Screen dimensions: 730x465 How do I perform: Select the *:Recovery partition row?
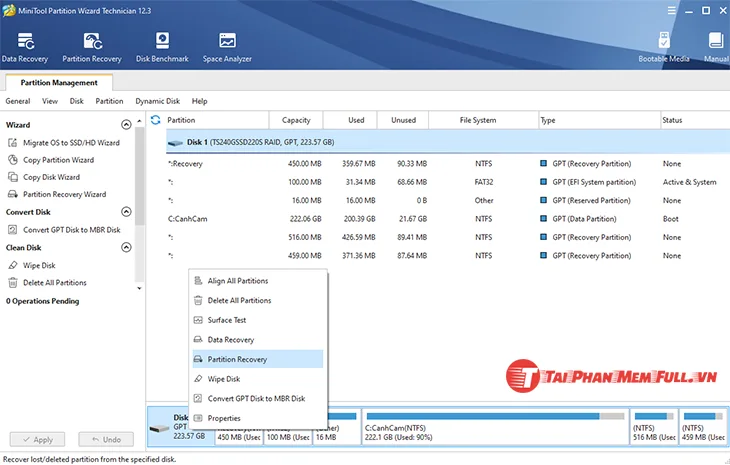click(447, 164)
